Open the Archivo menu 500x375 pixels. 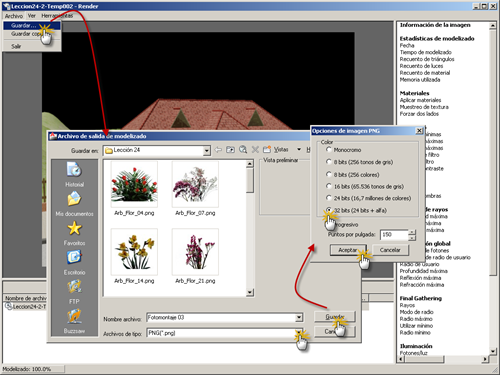pos(14,16)
